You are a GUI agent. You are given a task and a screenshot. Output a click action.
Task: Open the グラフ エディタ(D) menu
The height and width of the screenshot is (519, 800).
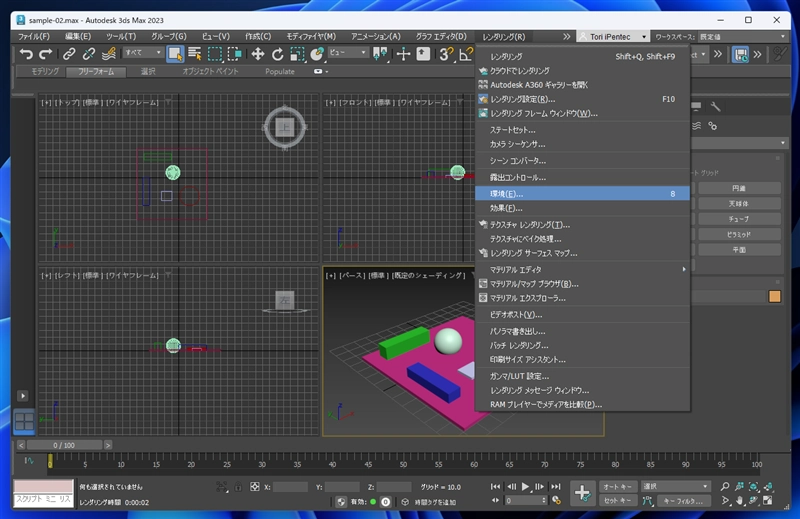tap(441, 37)
